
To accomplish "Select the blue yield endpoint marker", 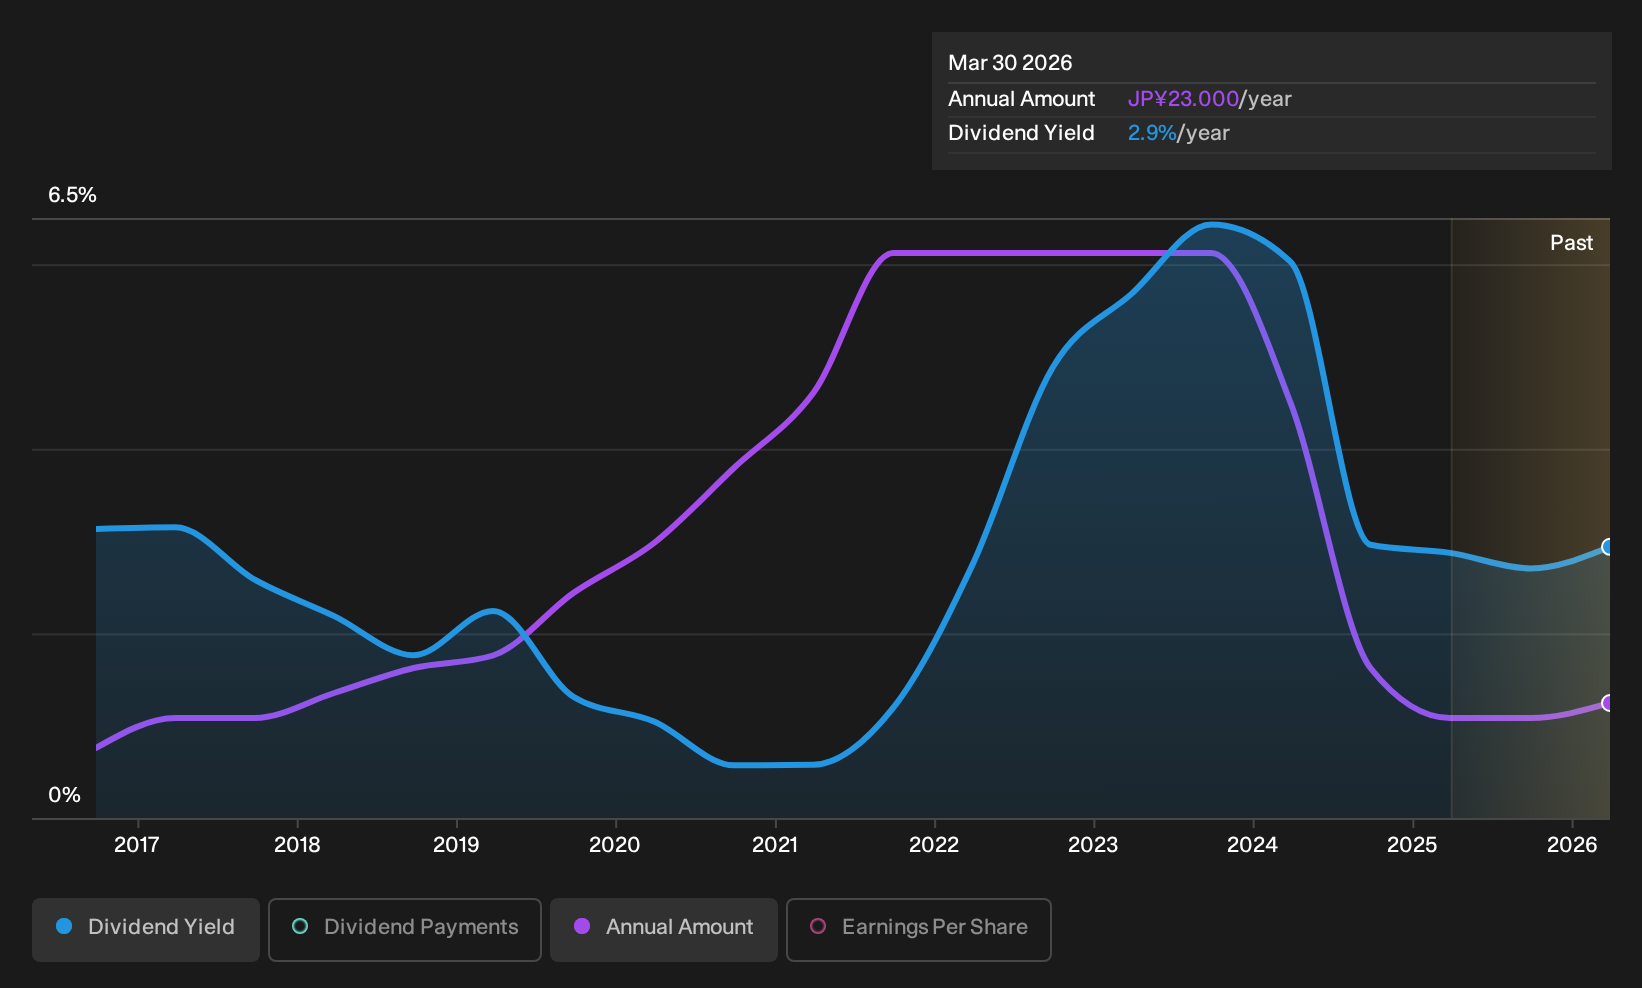I will (x=1608, y=547).
